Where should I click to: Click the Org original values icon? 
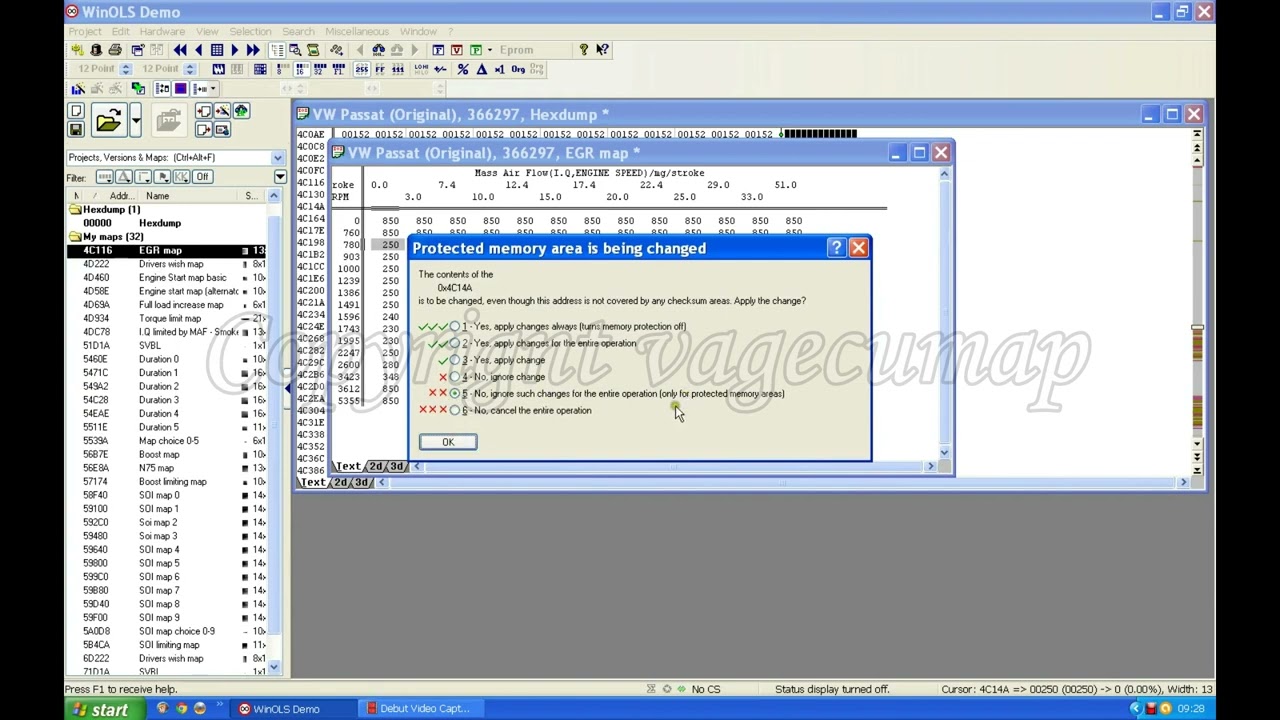coord(518,69)
